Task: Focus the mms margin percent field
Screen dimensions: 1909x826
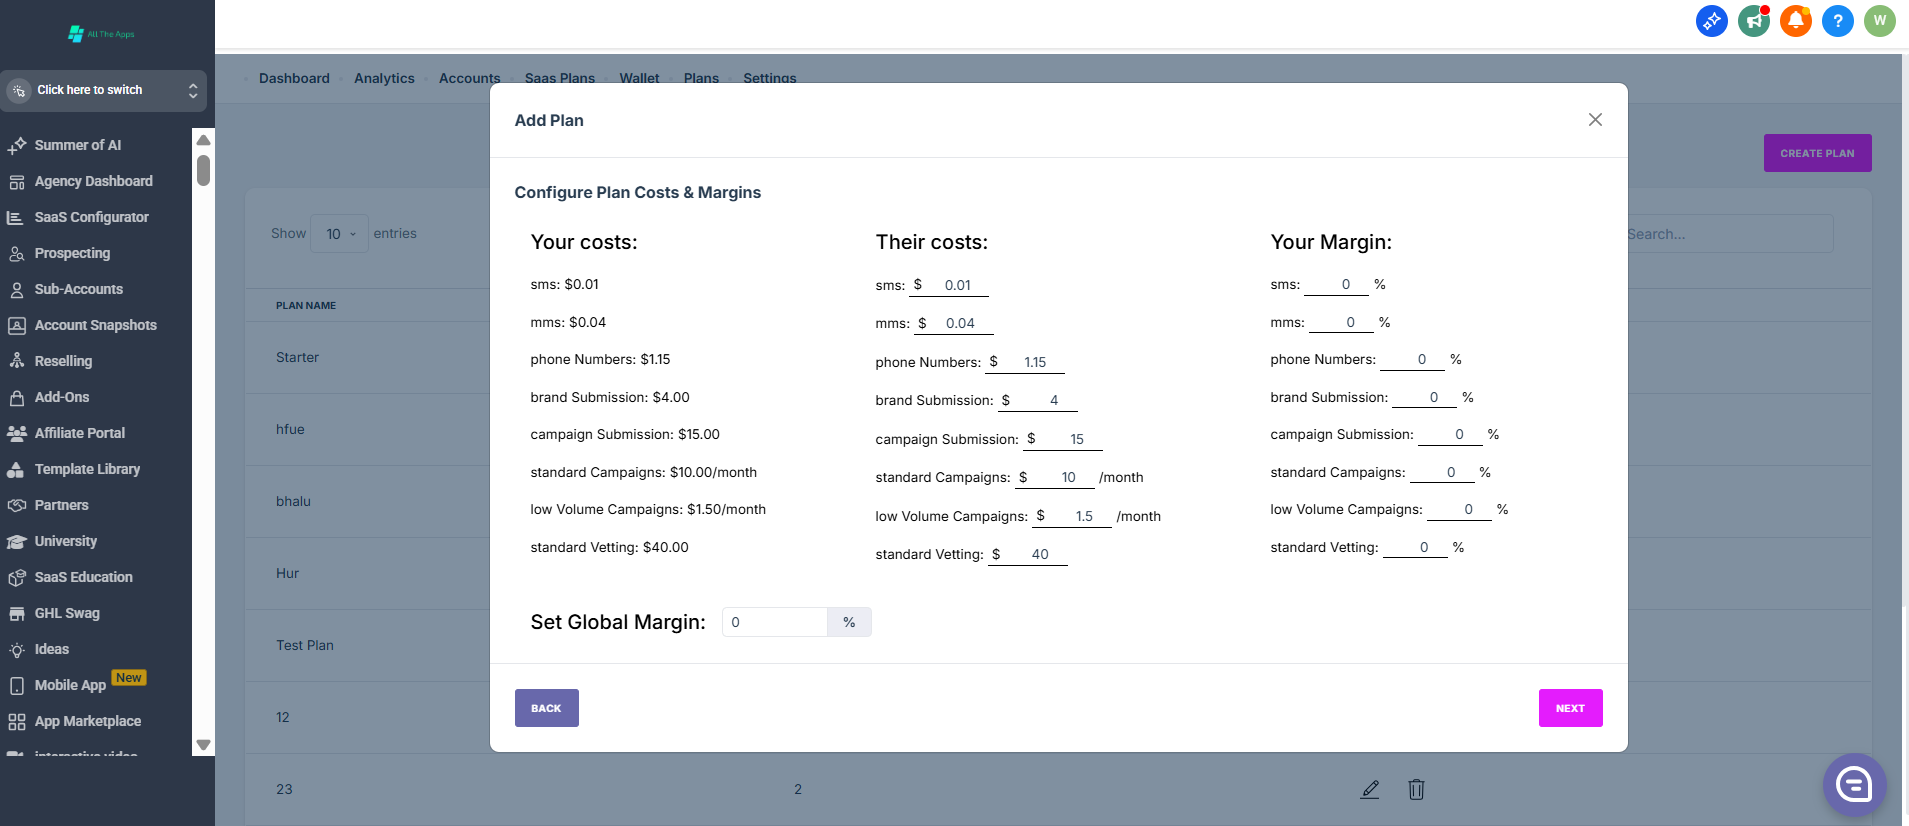Action: pos(1341,323)
